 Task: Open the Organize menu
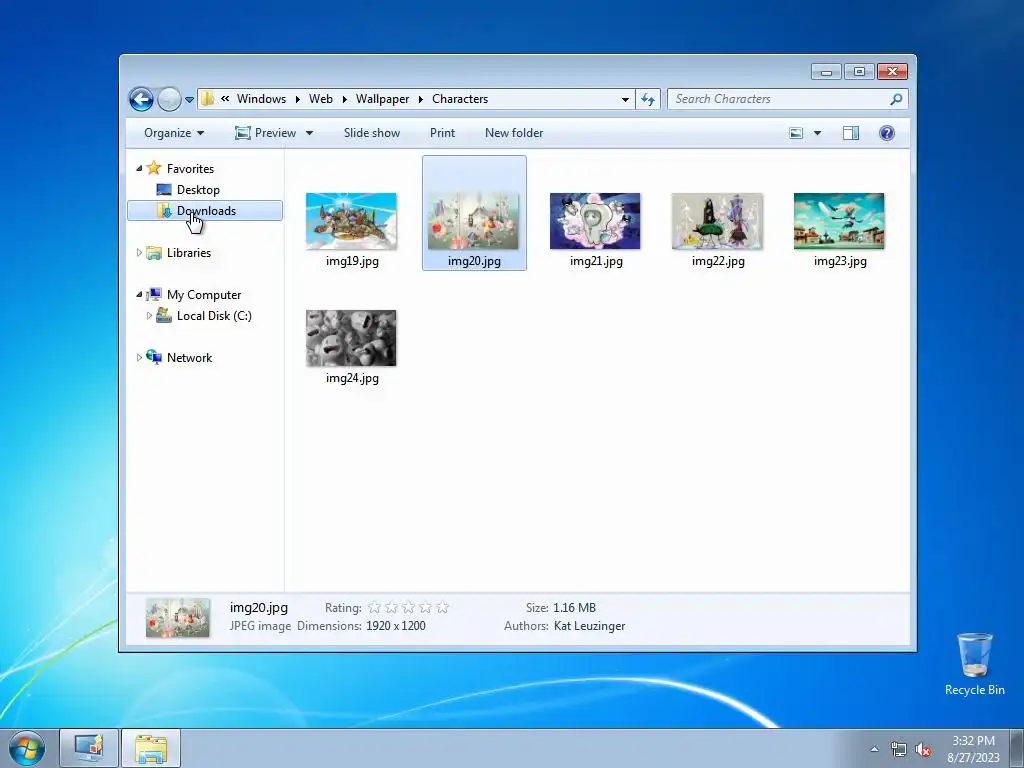pos(174,133)
